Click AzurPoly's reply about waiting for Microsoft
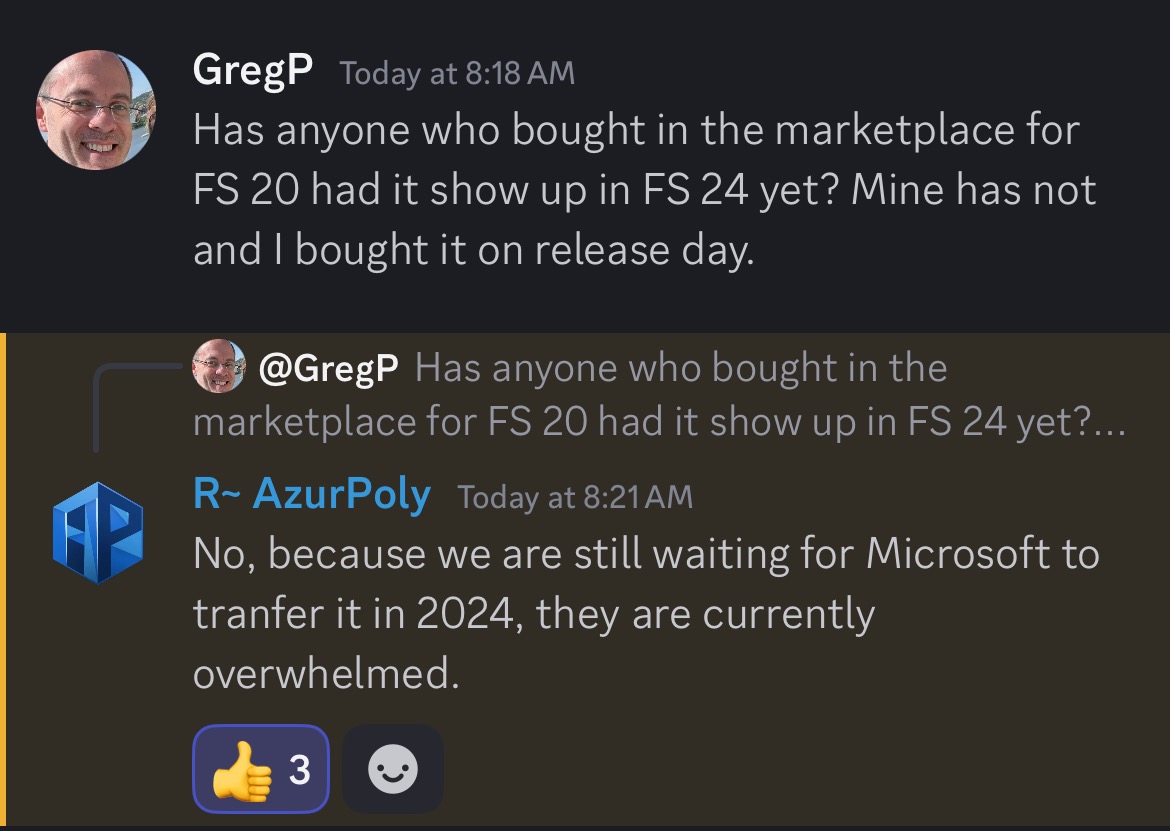 (x=646, y=613)
